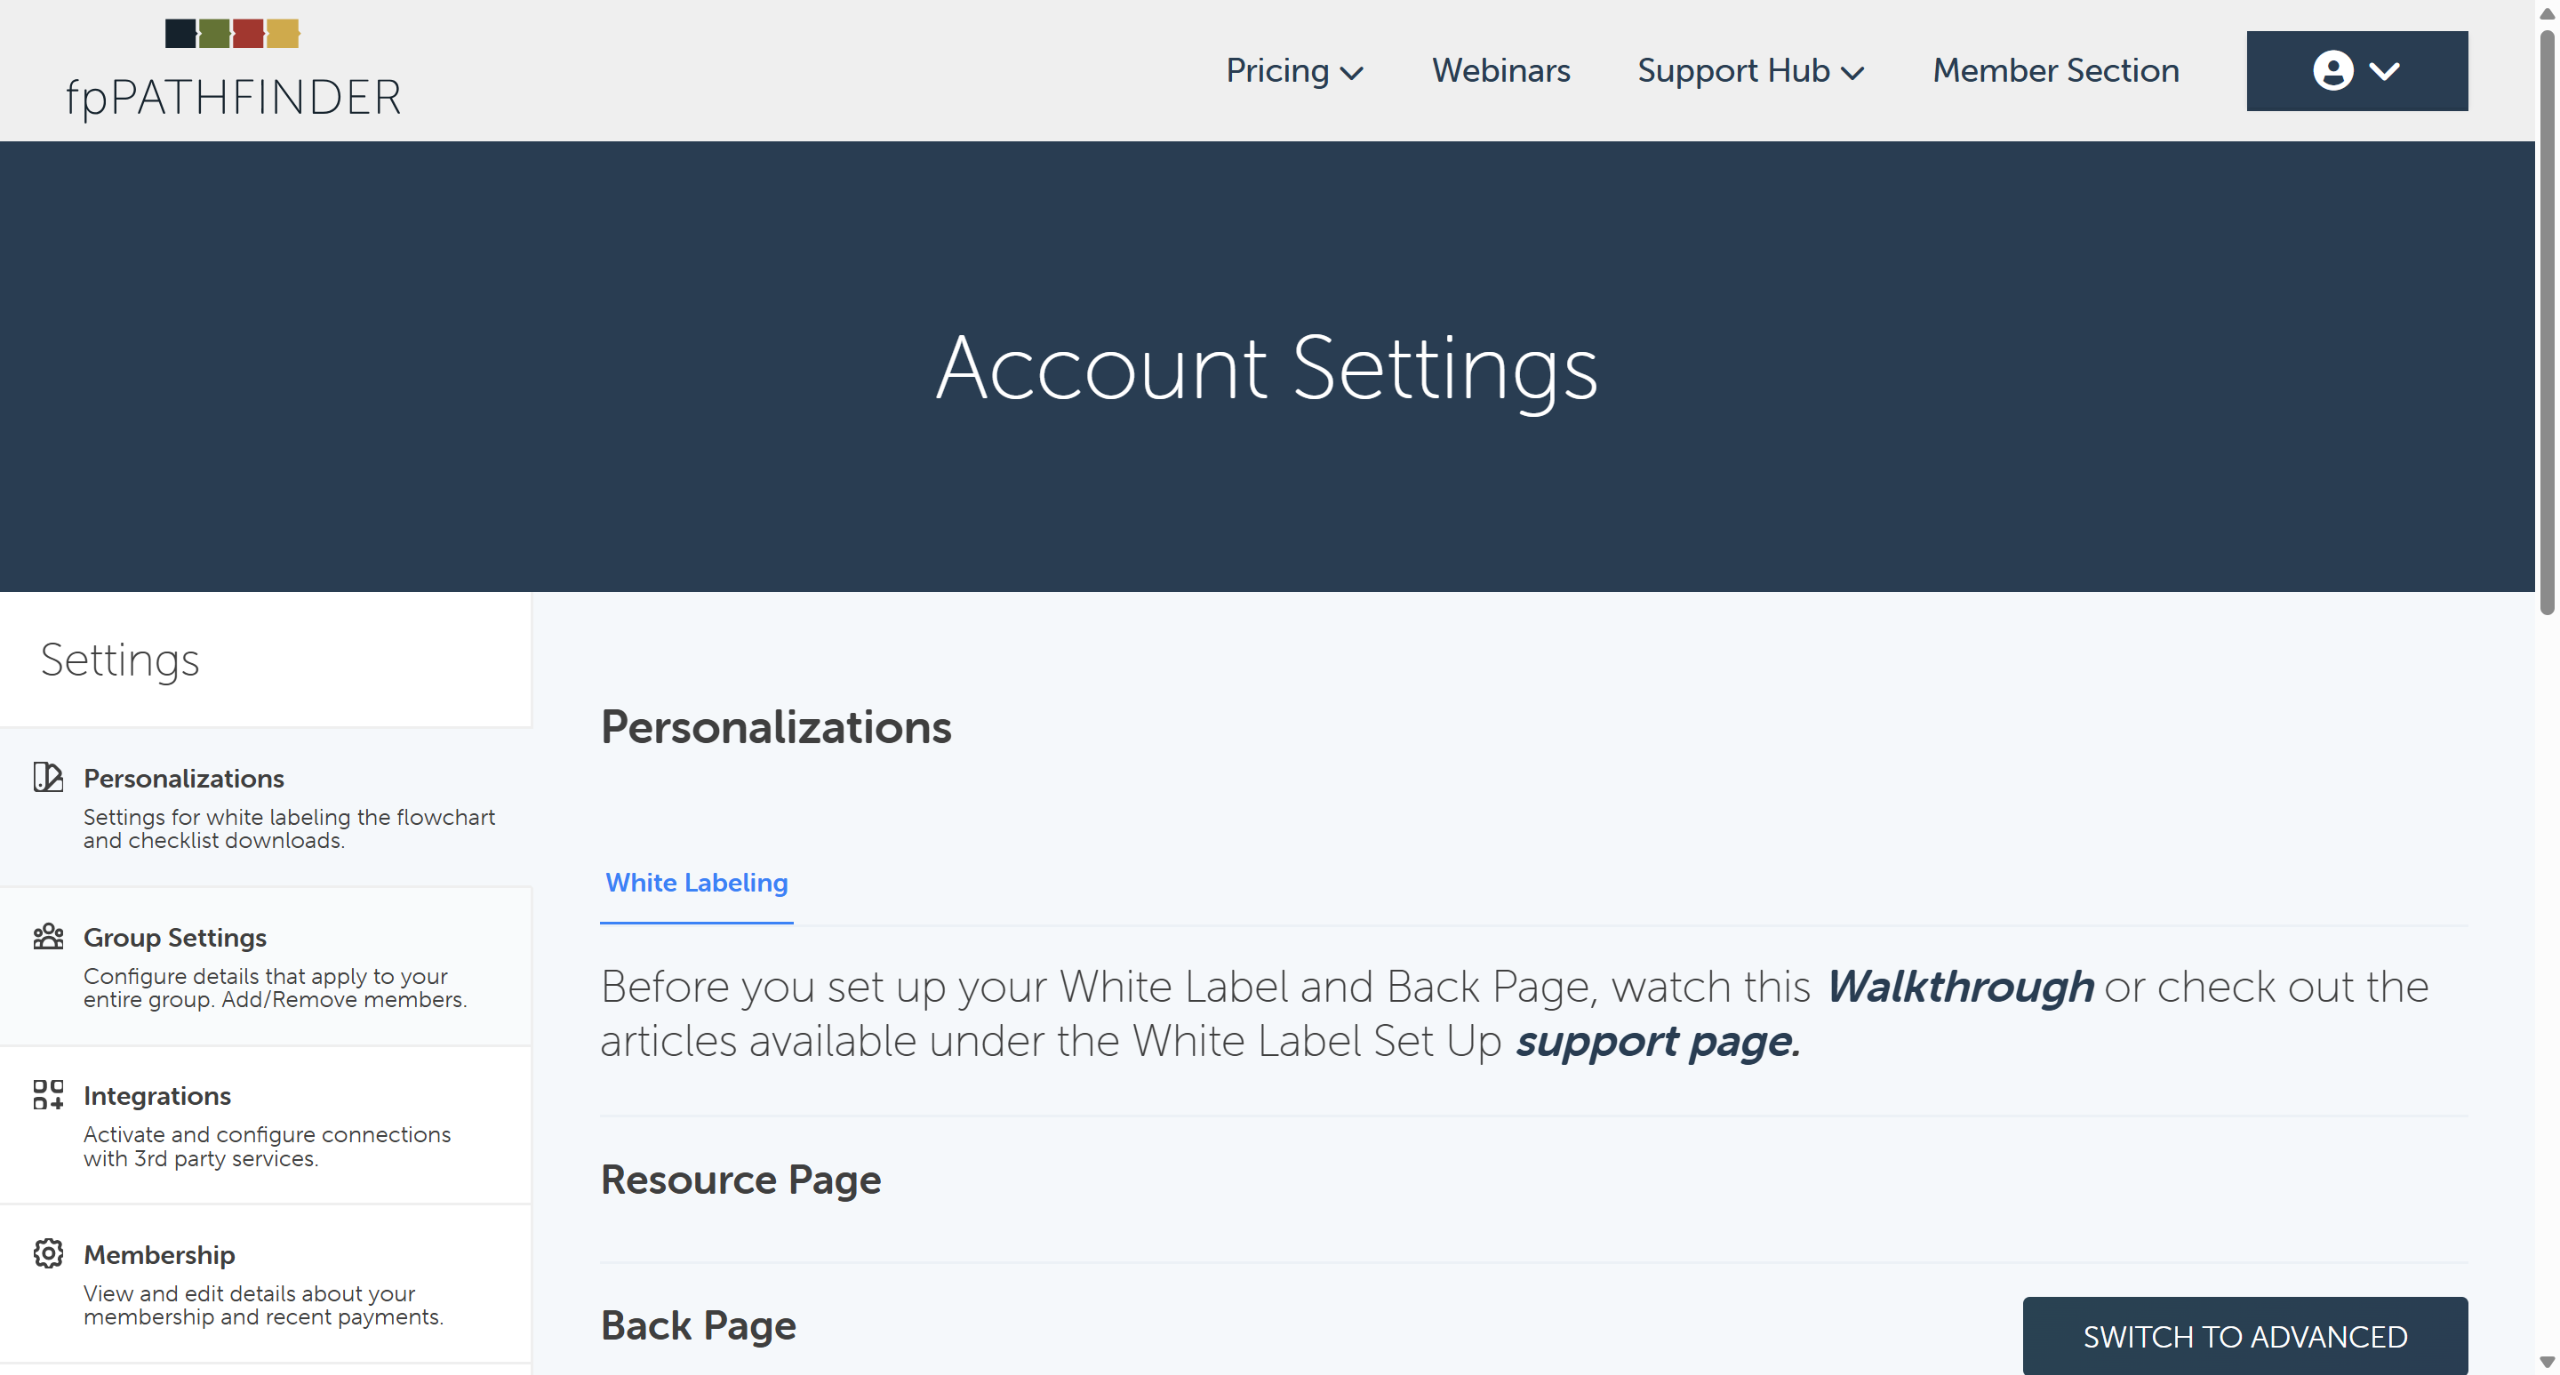The height and width of the screenshot is (1375, 2560).
Task: Select the White Labeling tab
Action: (x=696, y=883)
